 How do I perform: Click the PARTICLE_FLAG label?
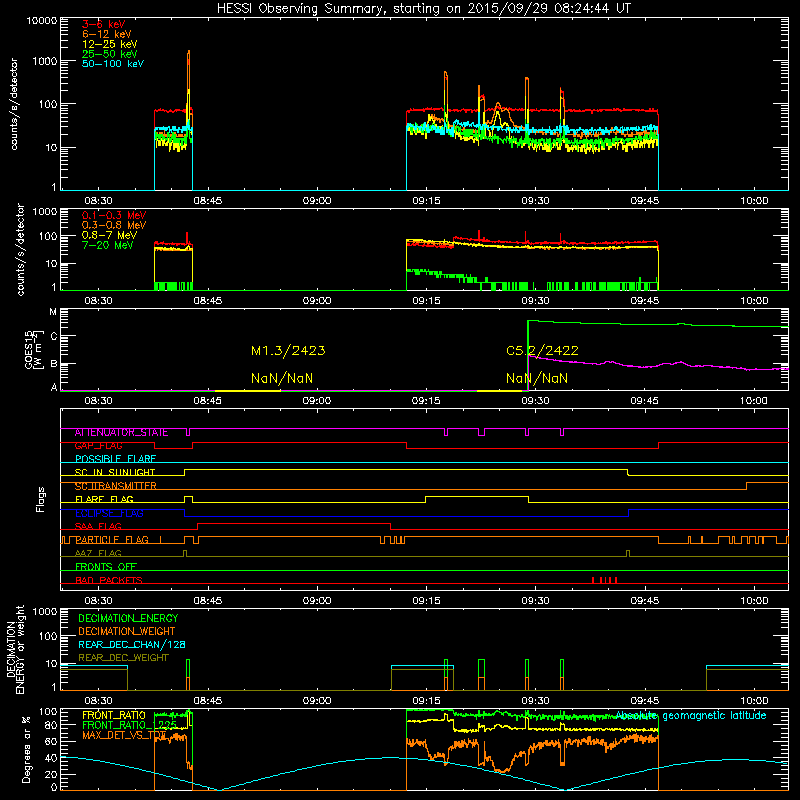pos(112,540)
